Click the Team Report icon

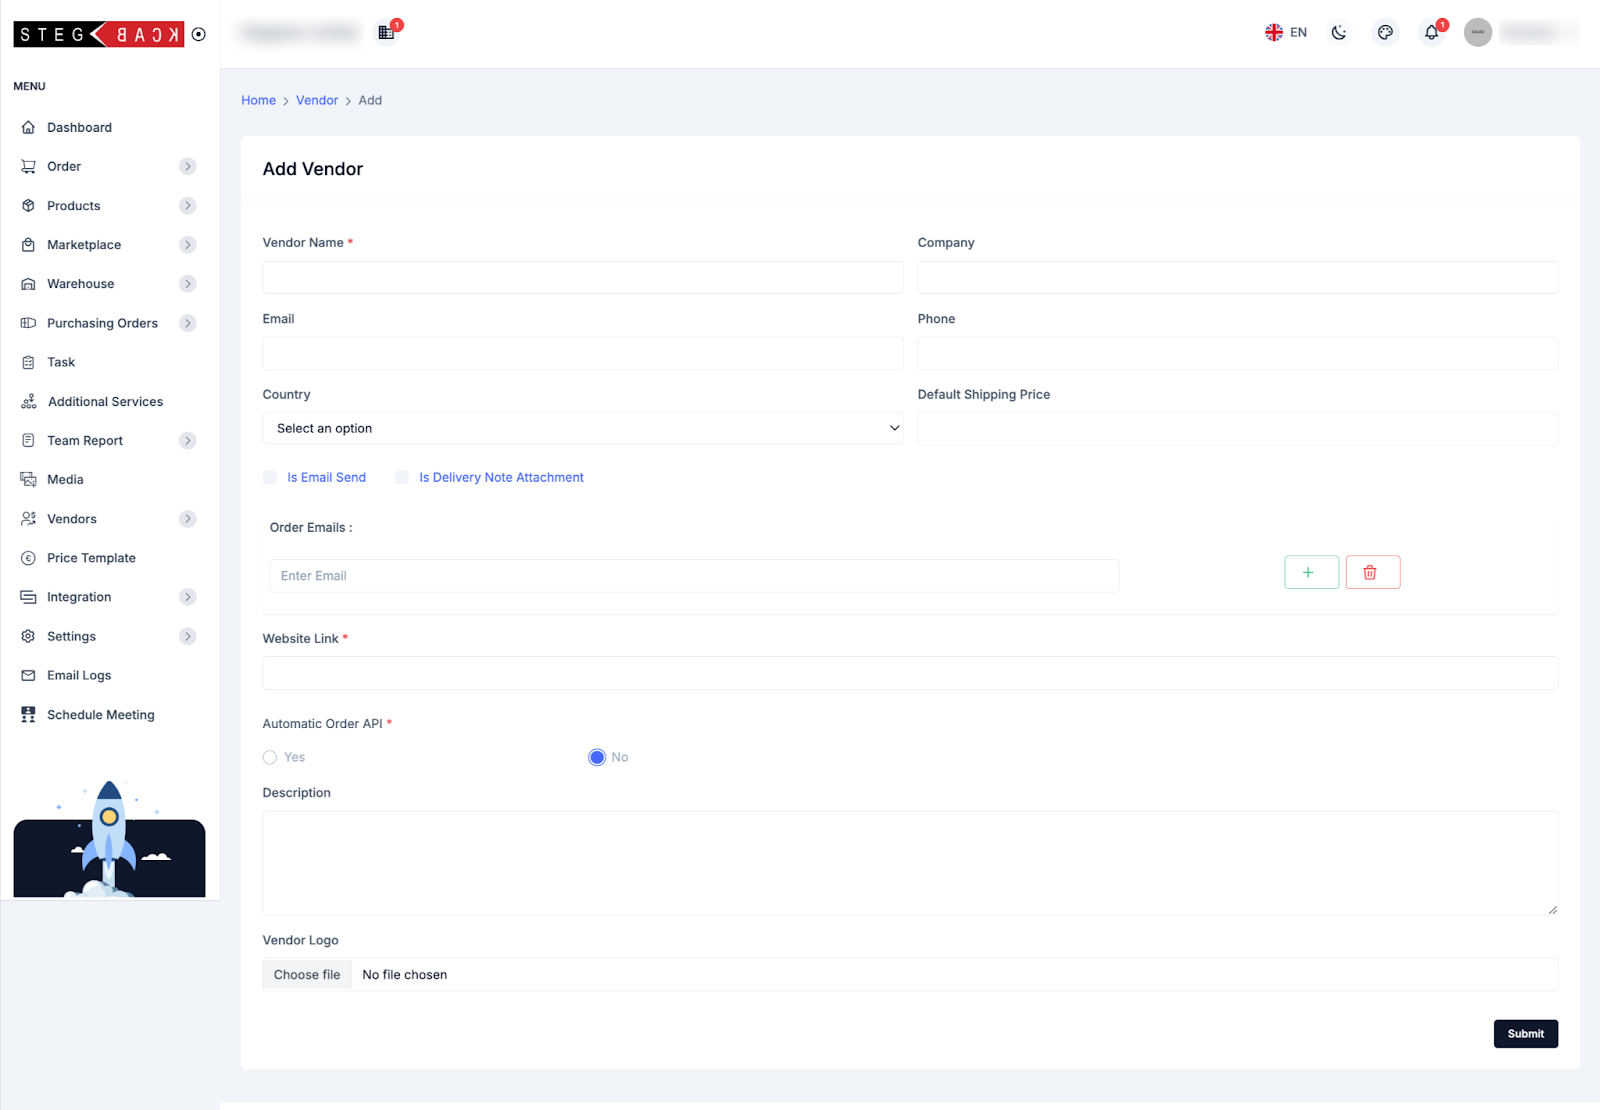point(28,440)
